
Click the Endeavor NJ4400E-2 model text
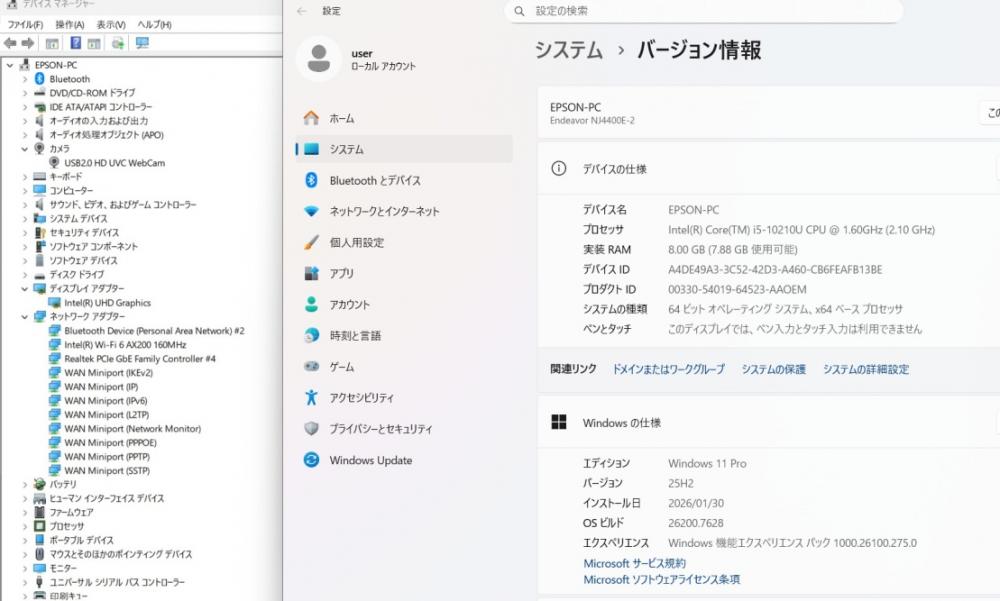592,120
